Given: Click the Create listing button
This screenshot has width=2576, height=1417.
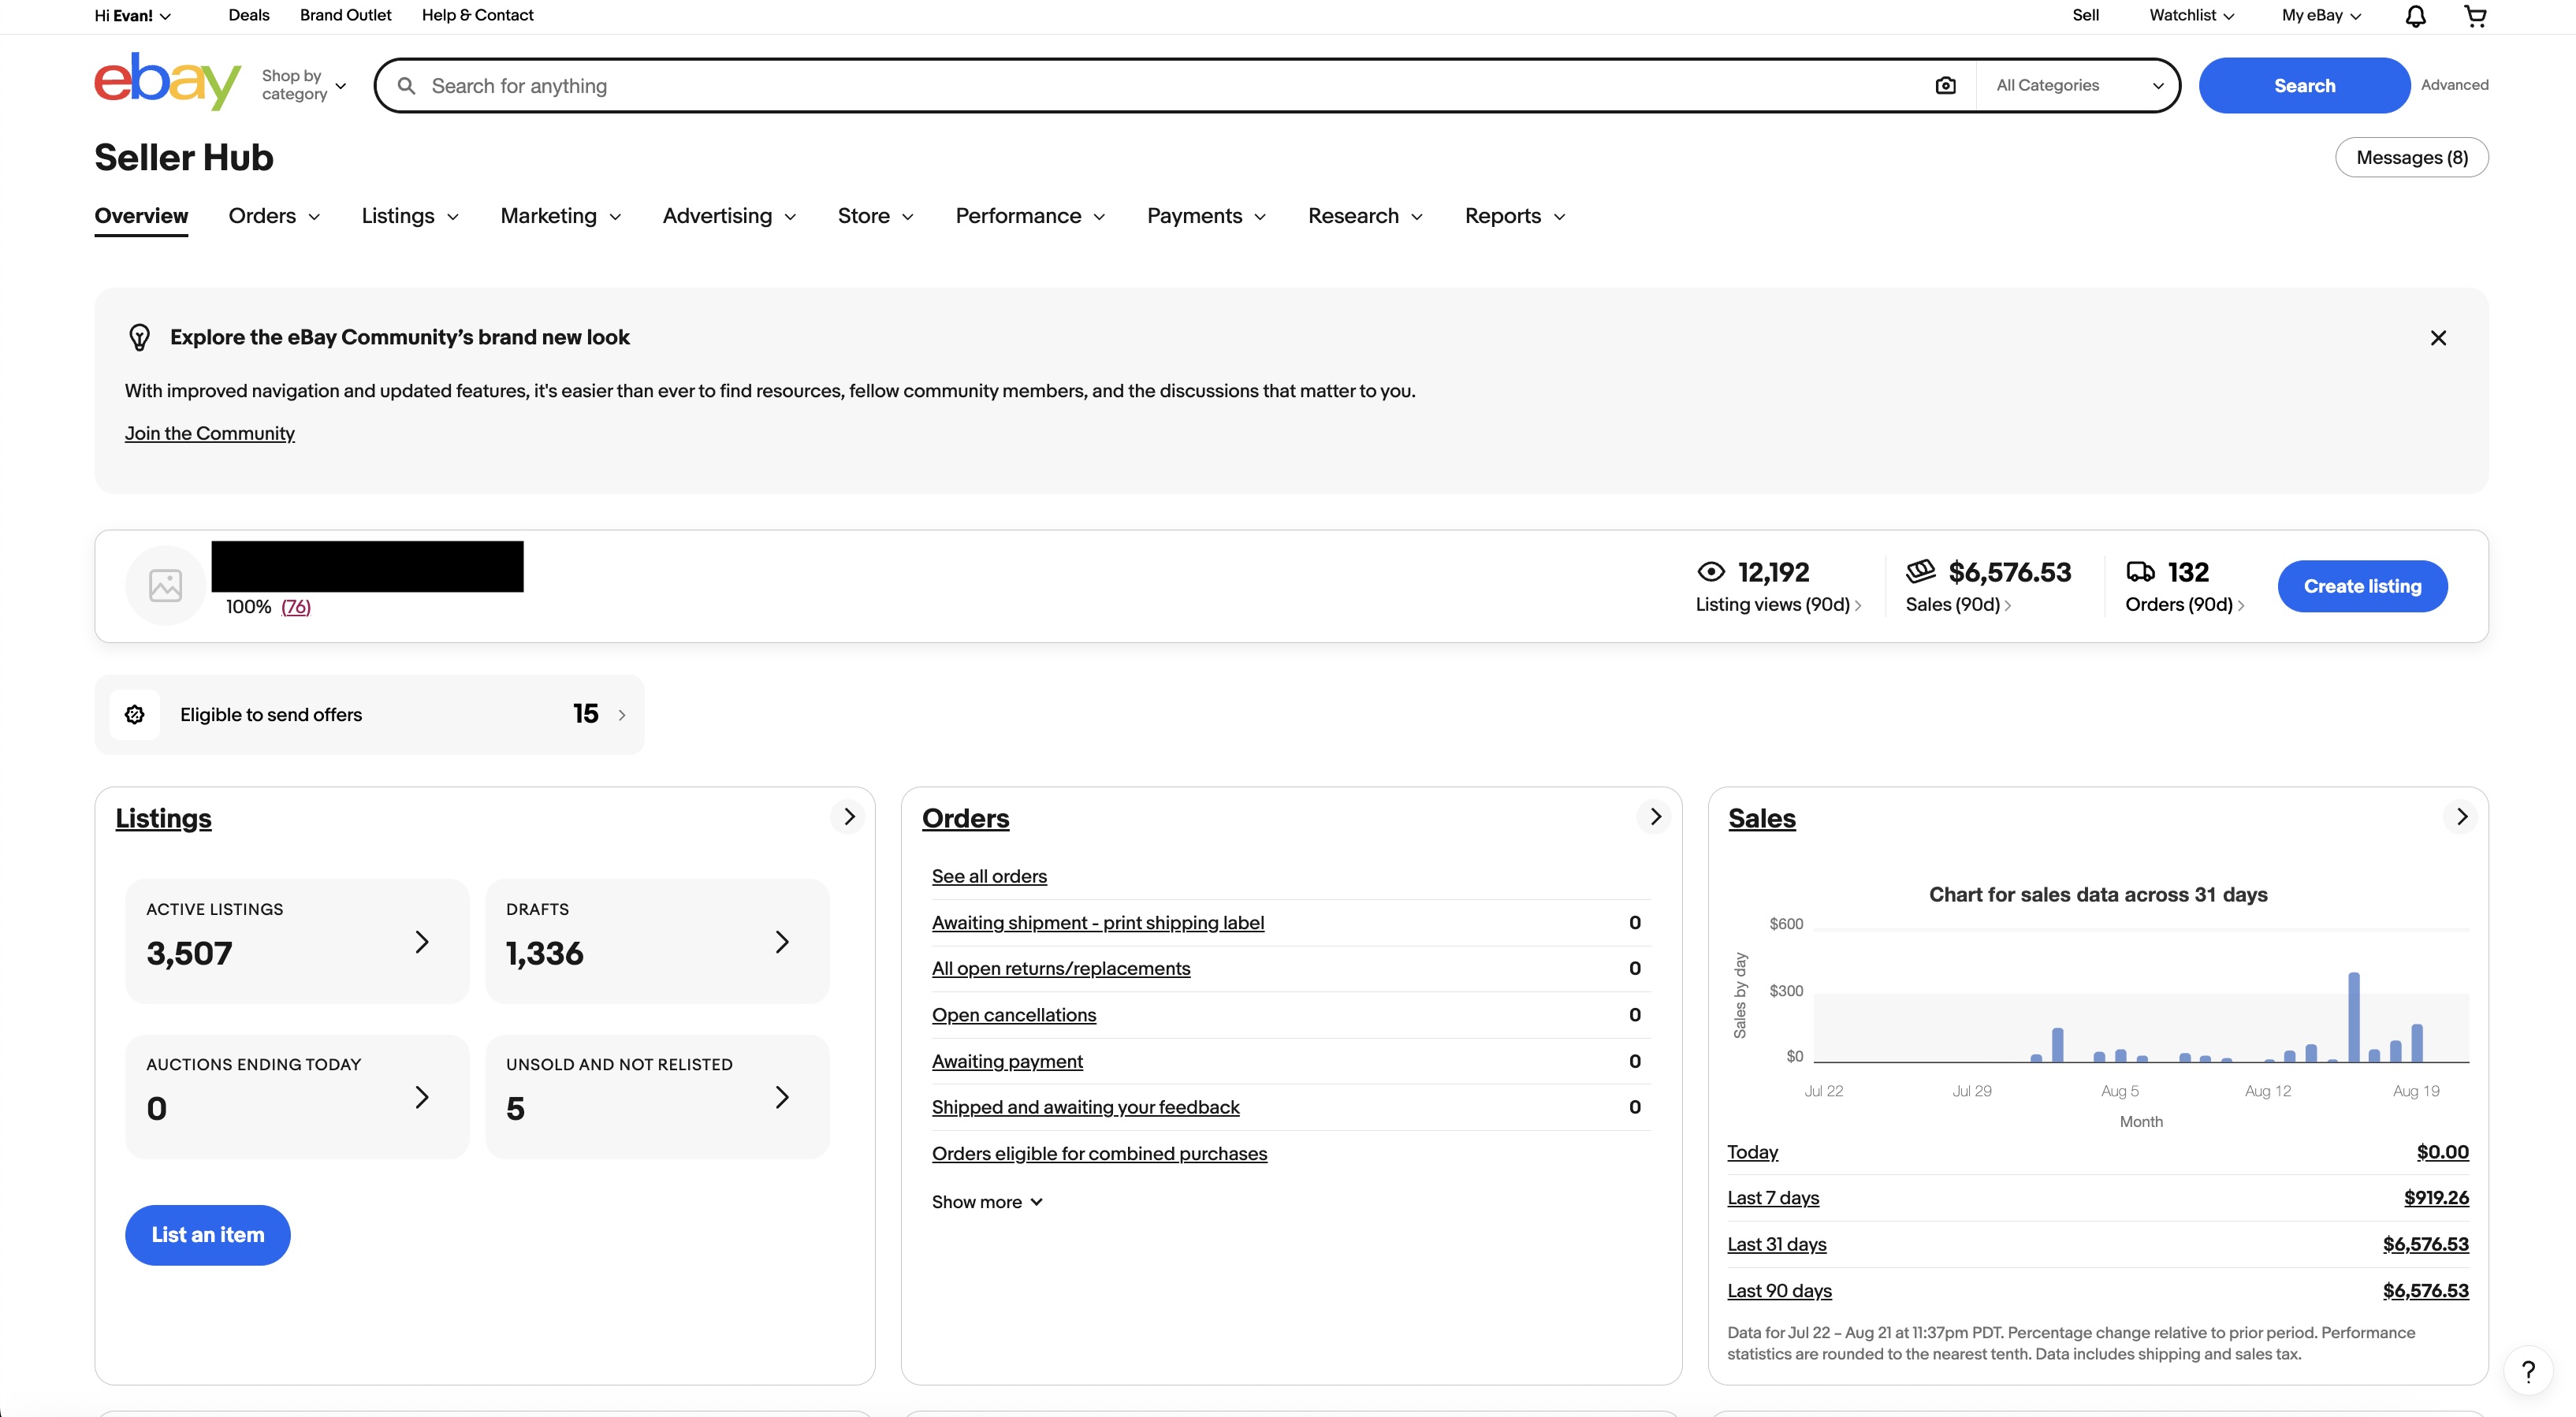Looking at the screenshot, I should click(2362, 586).
